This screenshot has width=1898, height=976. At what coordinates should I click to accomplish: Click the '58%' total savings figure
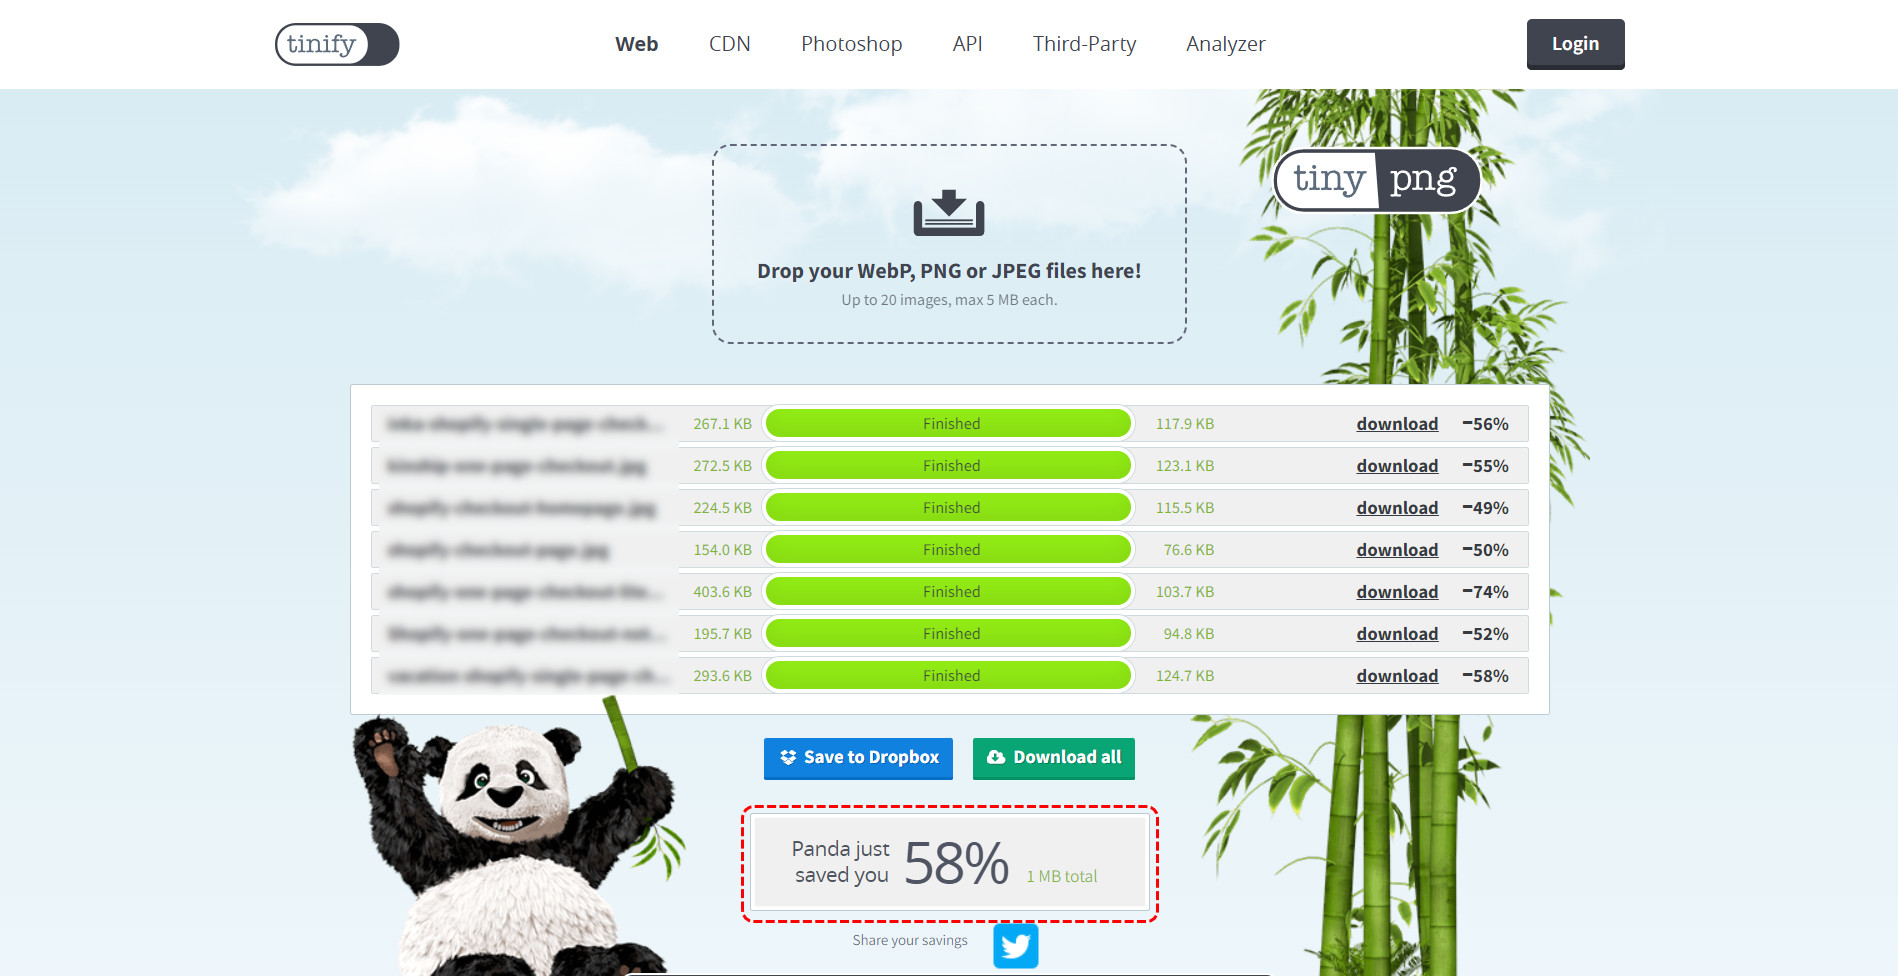957,863
